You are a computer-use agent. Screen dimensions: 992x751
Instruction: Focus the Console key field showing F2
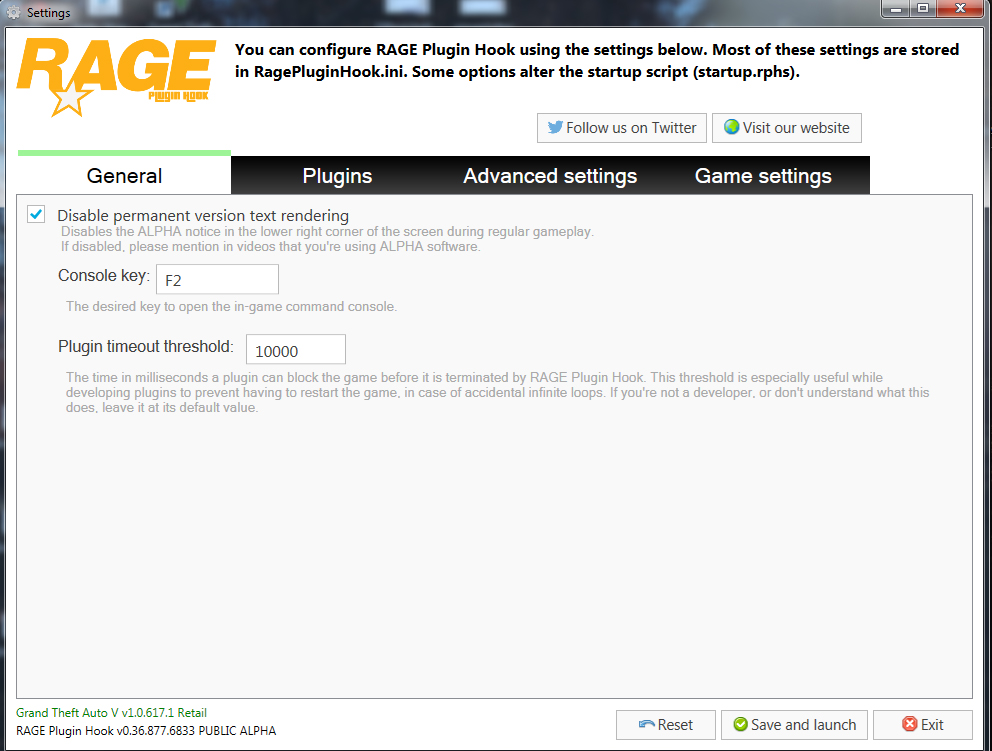pyautogui.click(x=217, y=279)
